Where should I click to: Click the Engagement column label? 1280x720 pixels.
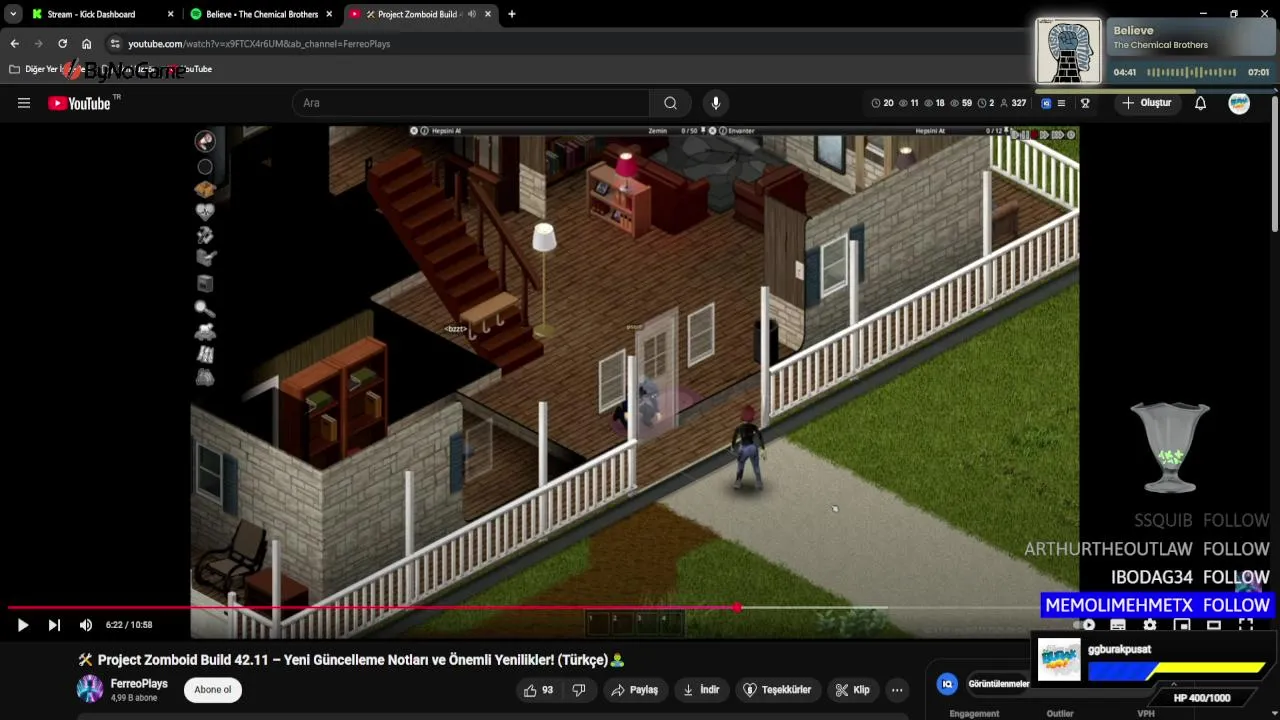974,714
